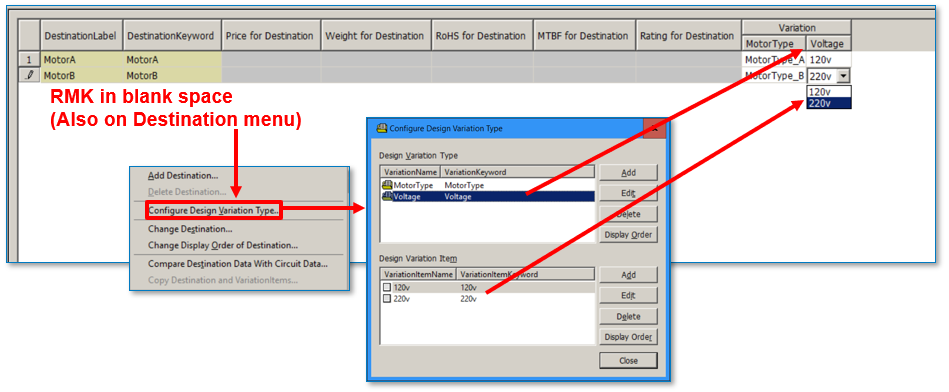Select Add Destination... in context menu
This screenshot has height=392, width=949.
(183, 175)
